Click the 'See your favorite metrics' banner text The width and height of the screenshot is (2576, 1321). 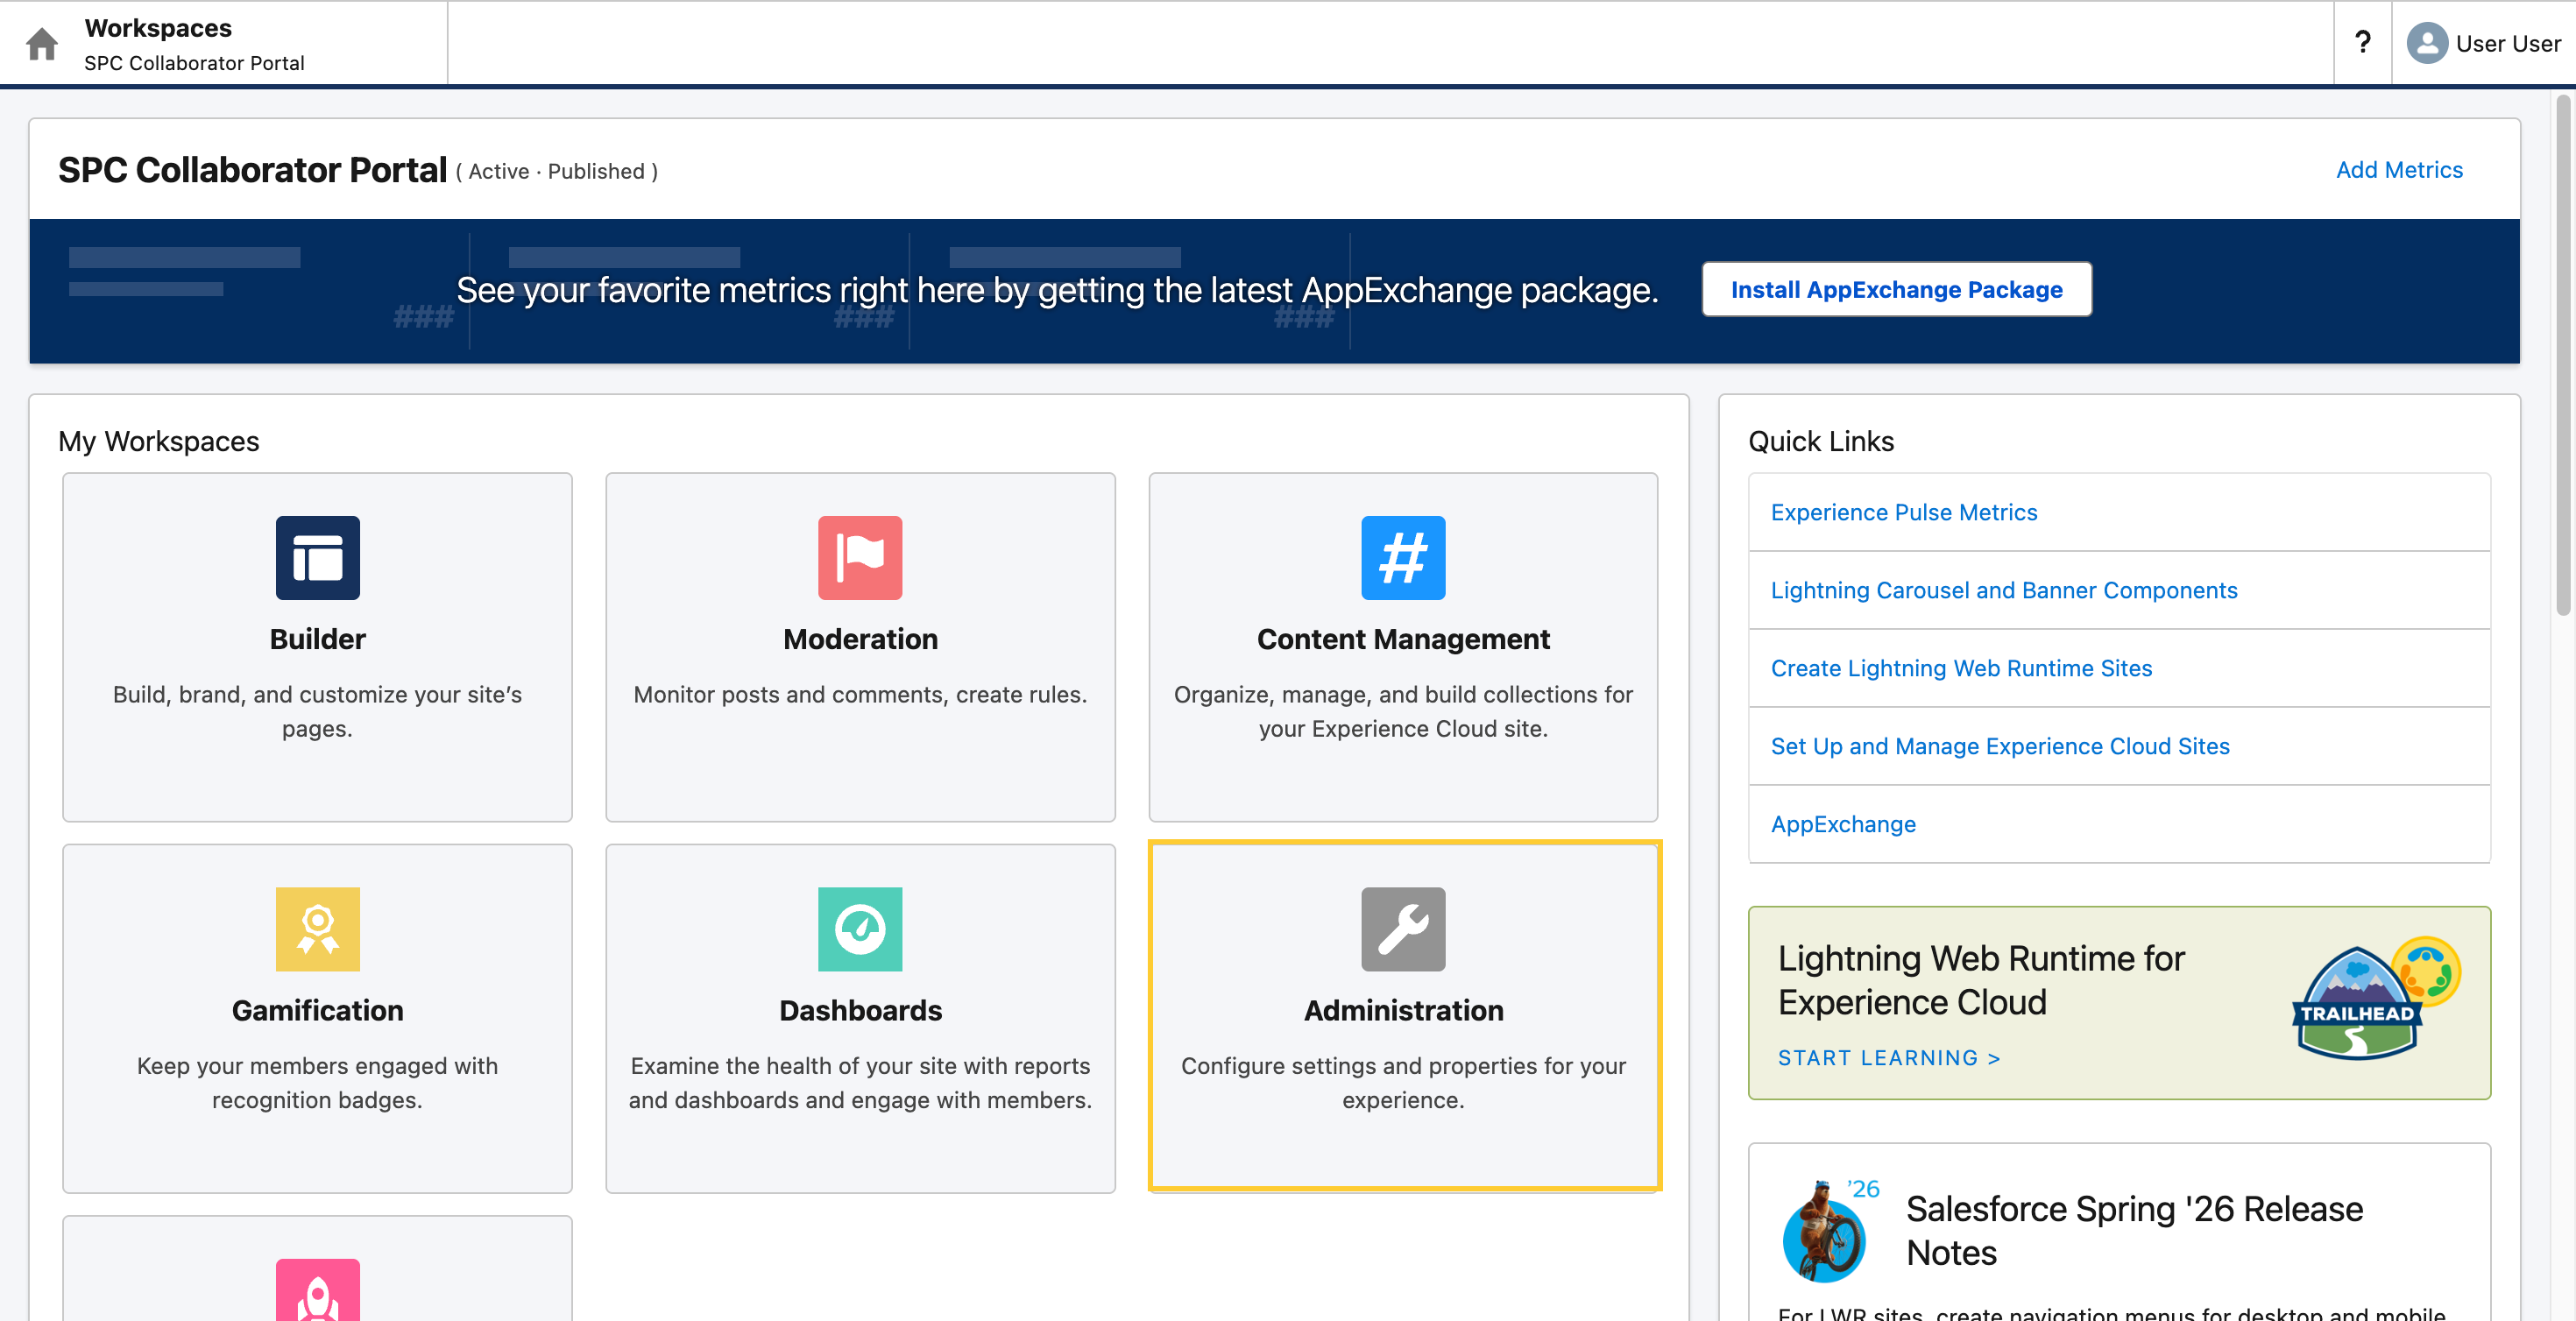tap(1057, 290)
